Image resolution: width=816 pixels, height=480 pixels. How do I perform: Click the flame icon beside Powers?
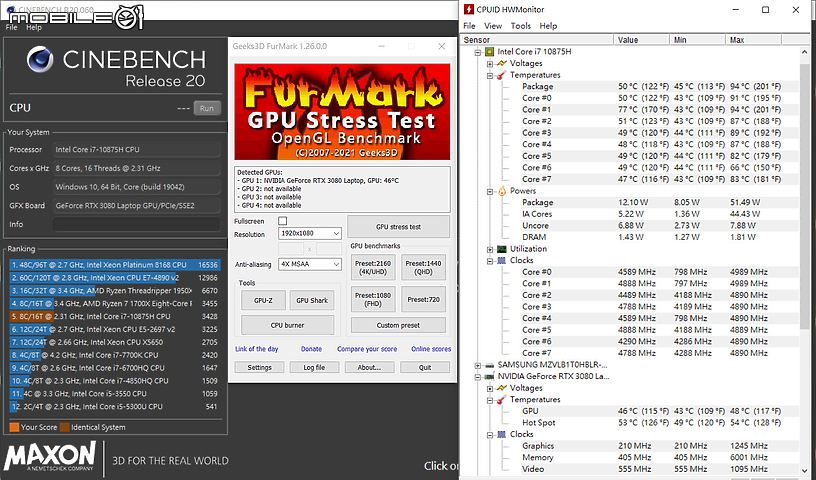502,191
